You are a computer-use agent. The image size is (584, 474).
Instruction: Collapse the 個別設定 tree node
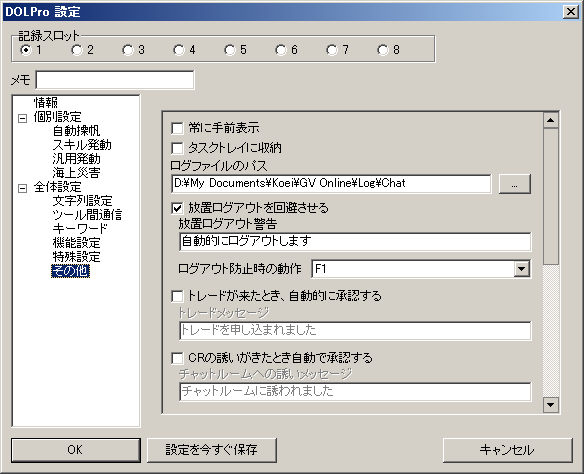pos(23,118)
